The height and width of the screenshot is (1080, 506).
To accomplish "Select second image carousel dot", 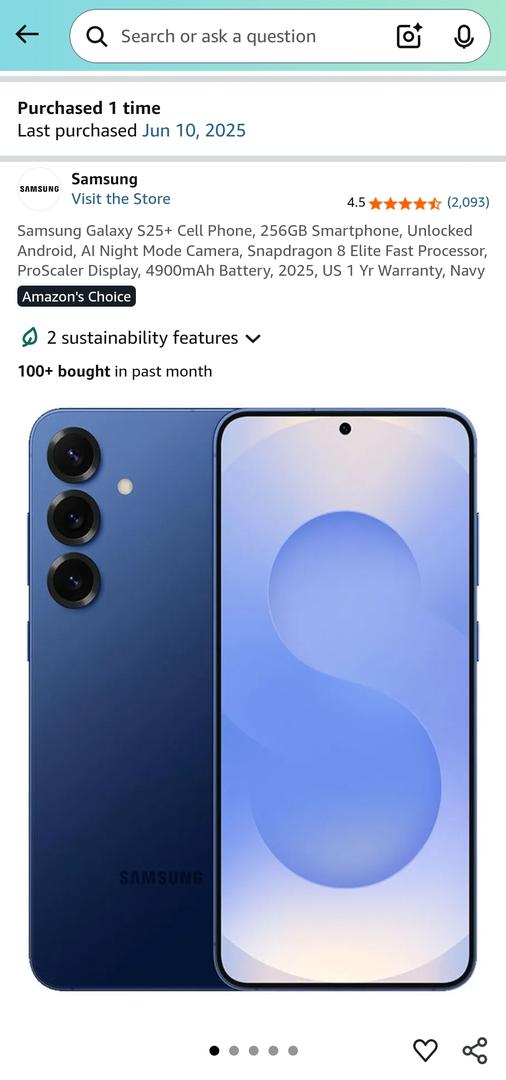I will pos(234,1050).
